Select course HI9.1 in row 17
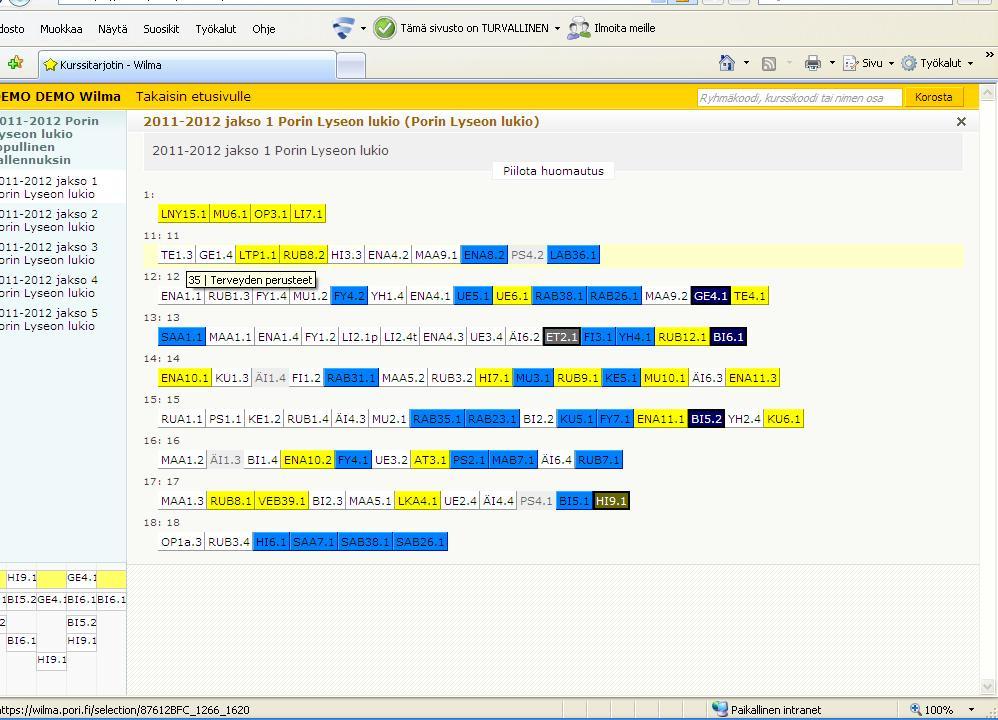The height and width of the screenshot is (720, 998). 611,501
